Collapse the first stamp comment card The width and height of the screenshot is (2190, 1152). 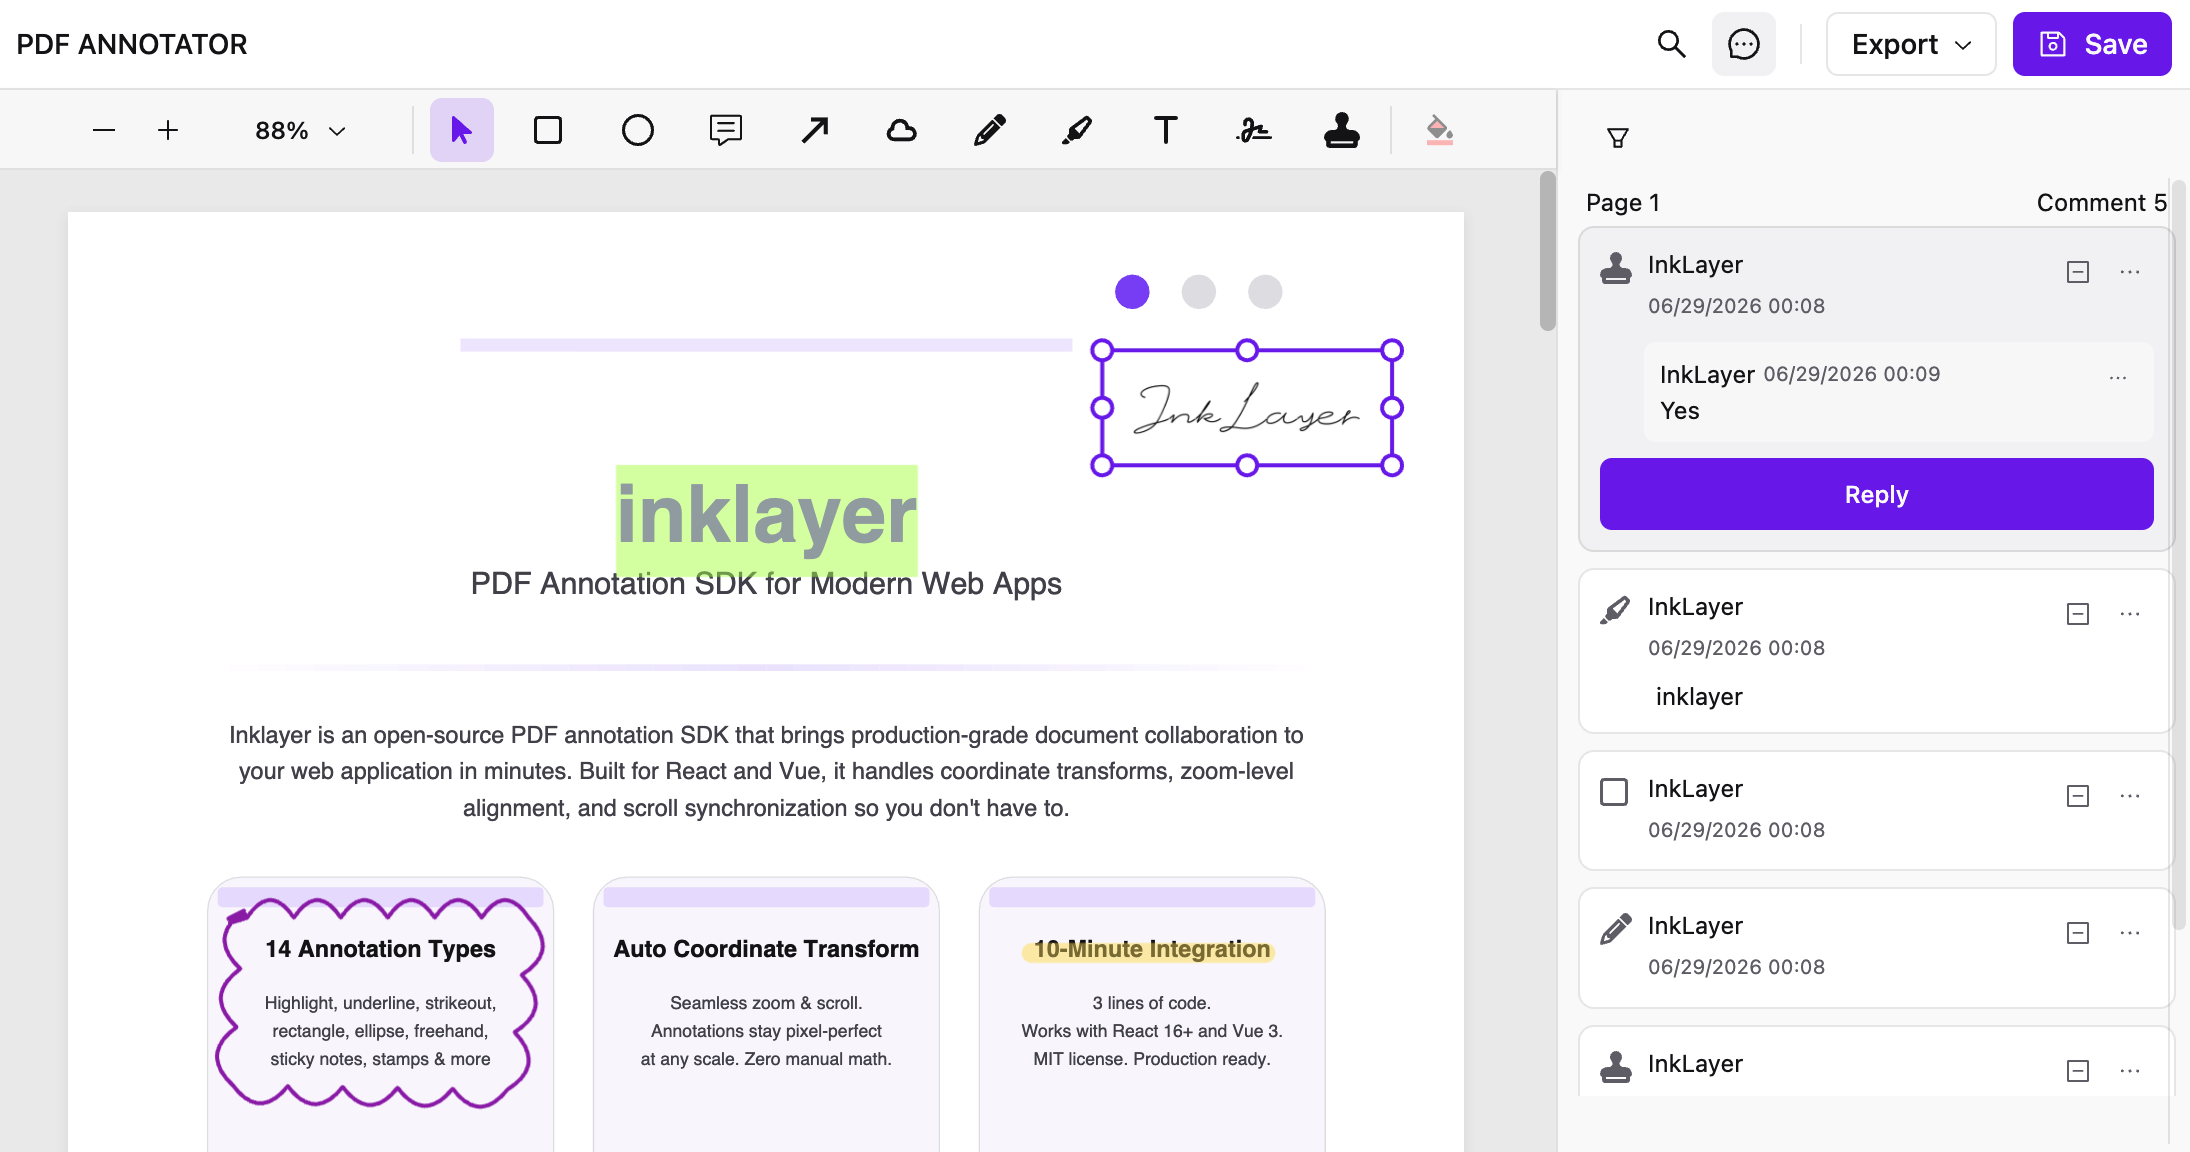(x=2078, y=272)
